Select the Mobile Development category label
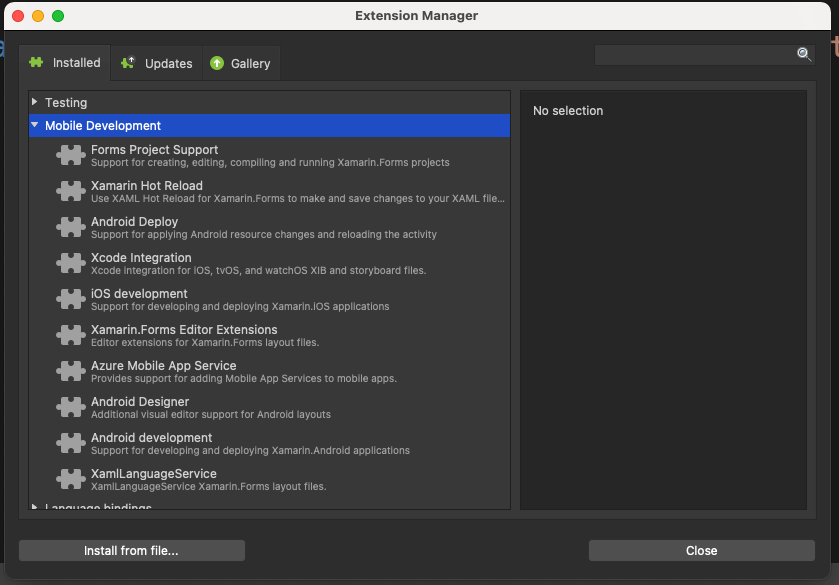 click(103, 125)
